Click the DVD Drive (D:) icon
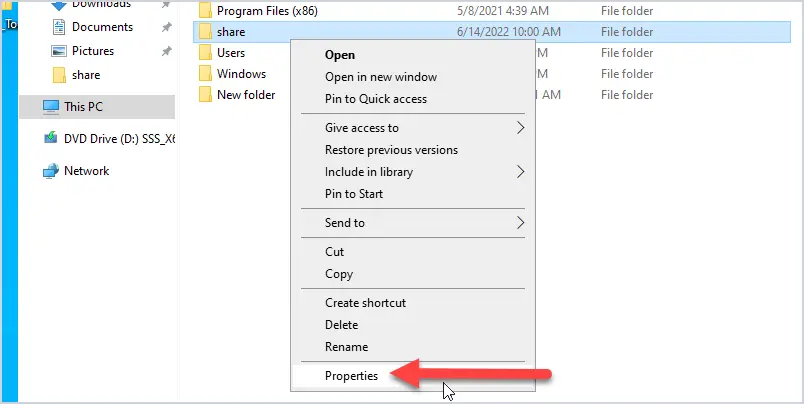Viewport: 804px width, 404px height. pyautogui.click(x=51, y=138)
